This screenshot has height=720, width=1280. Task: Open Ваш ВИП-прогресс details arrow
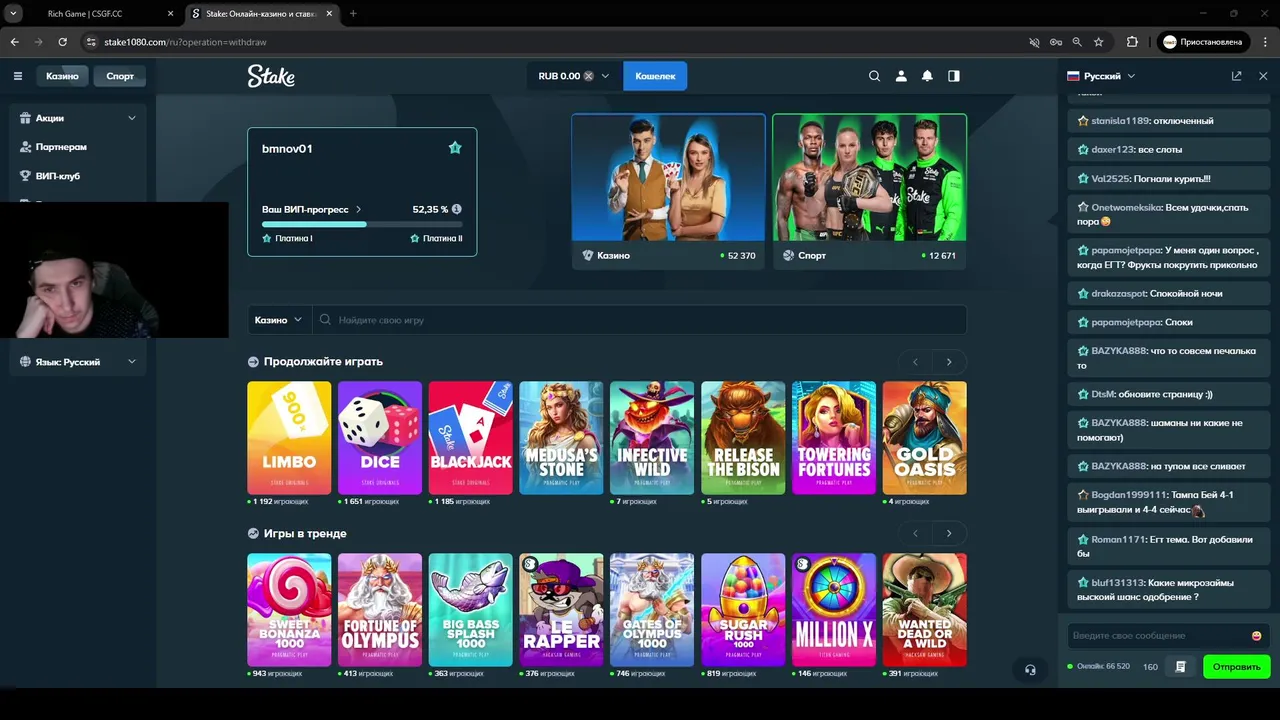pyautogui.click(x=358, y=210)
